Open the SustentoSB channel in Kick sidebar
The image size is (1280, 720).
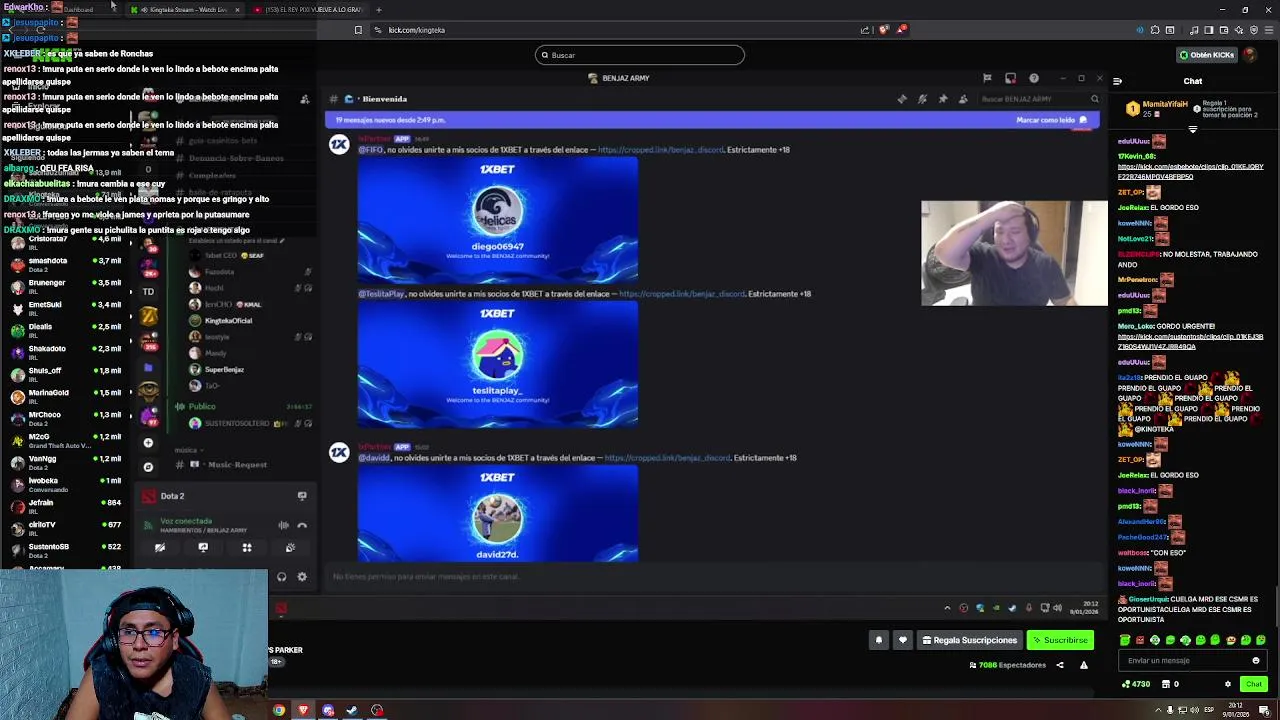pos(65,549)
